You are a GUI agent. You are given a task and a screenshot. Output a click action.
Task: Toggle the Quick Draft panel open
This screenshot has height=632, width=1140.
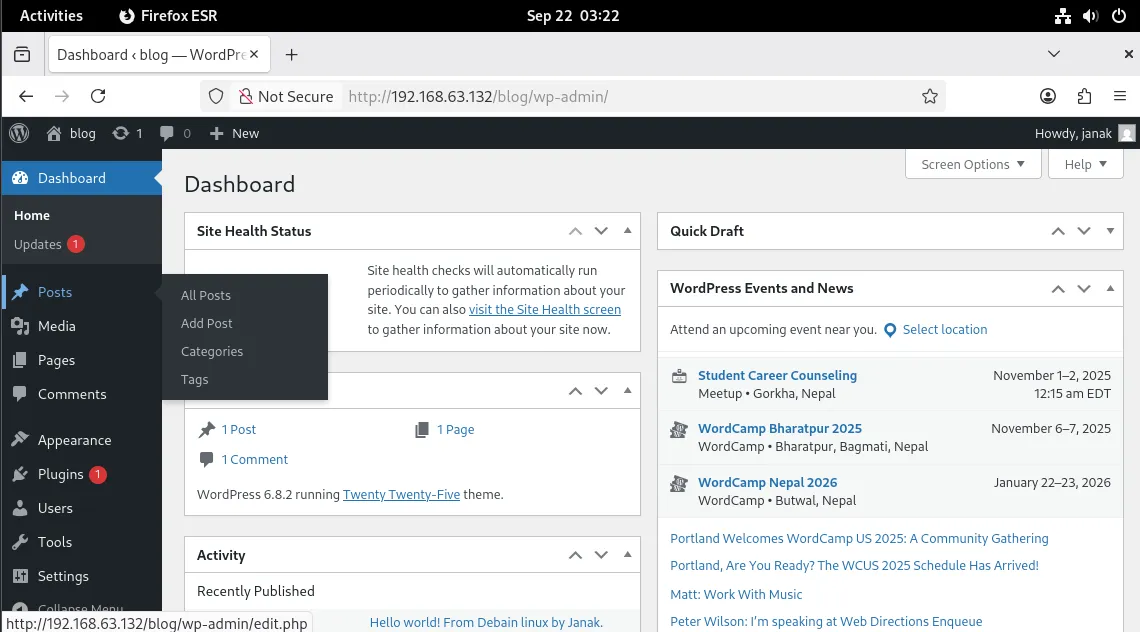pos(1110,231)
